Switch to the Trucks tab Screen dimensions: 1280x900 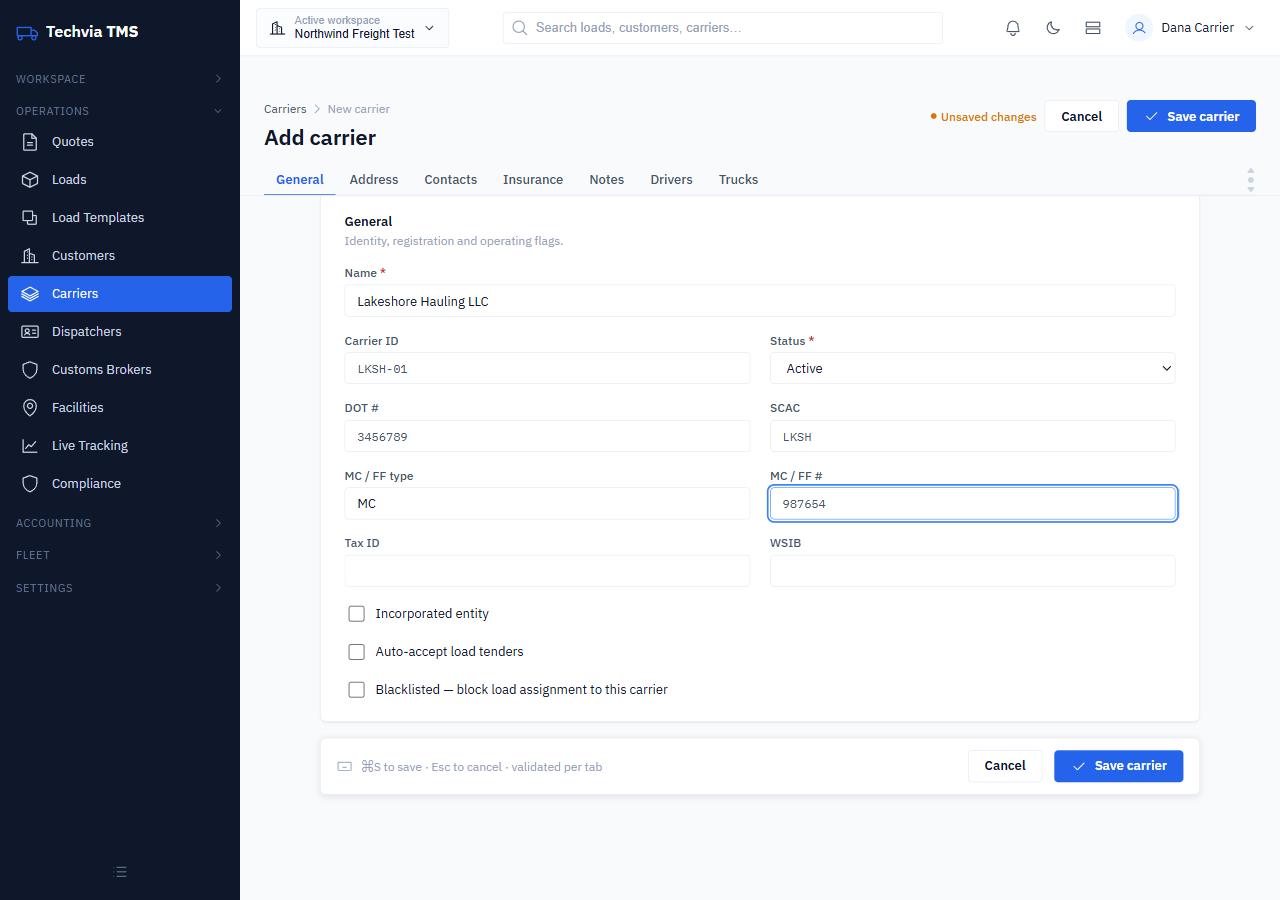[739, 180]
